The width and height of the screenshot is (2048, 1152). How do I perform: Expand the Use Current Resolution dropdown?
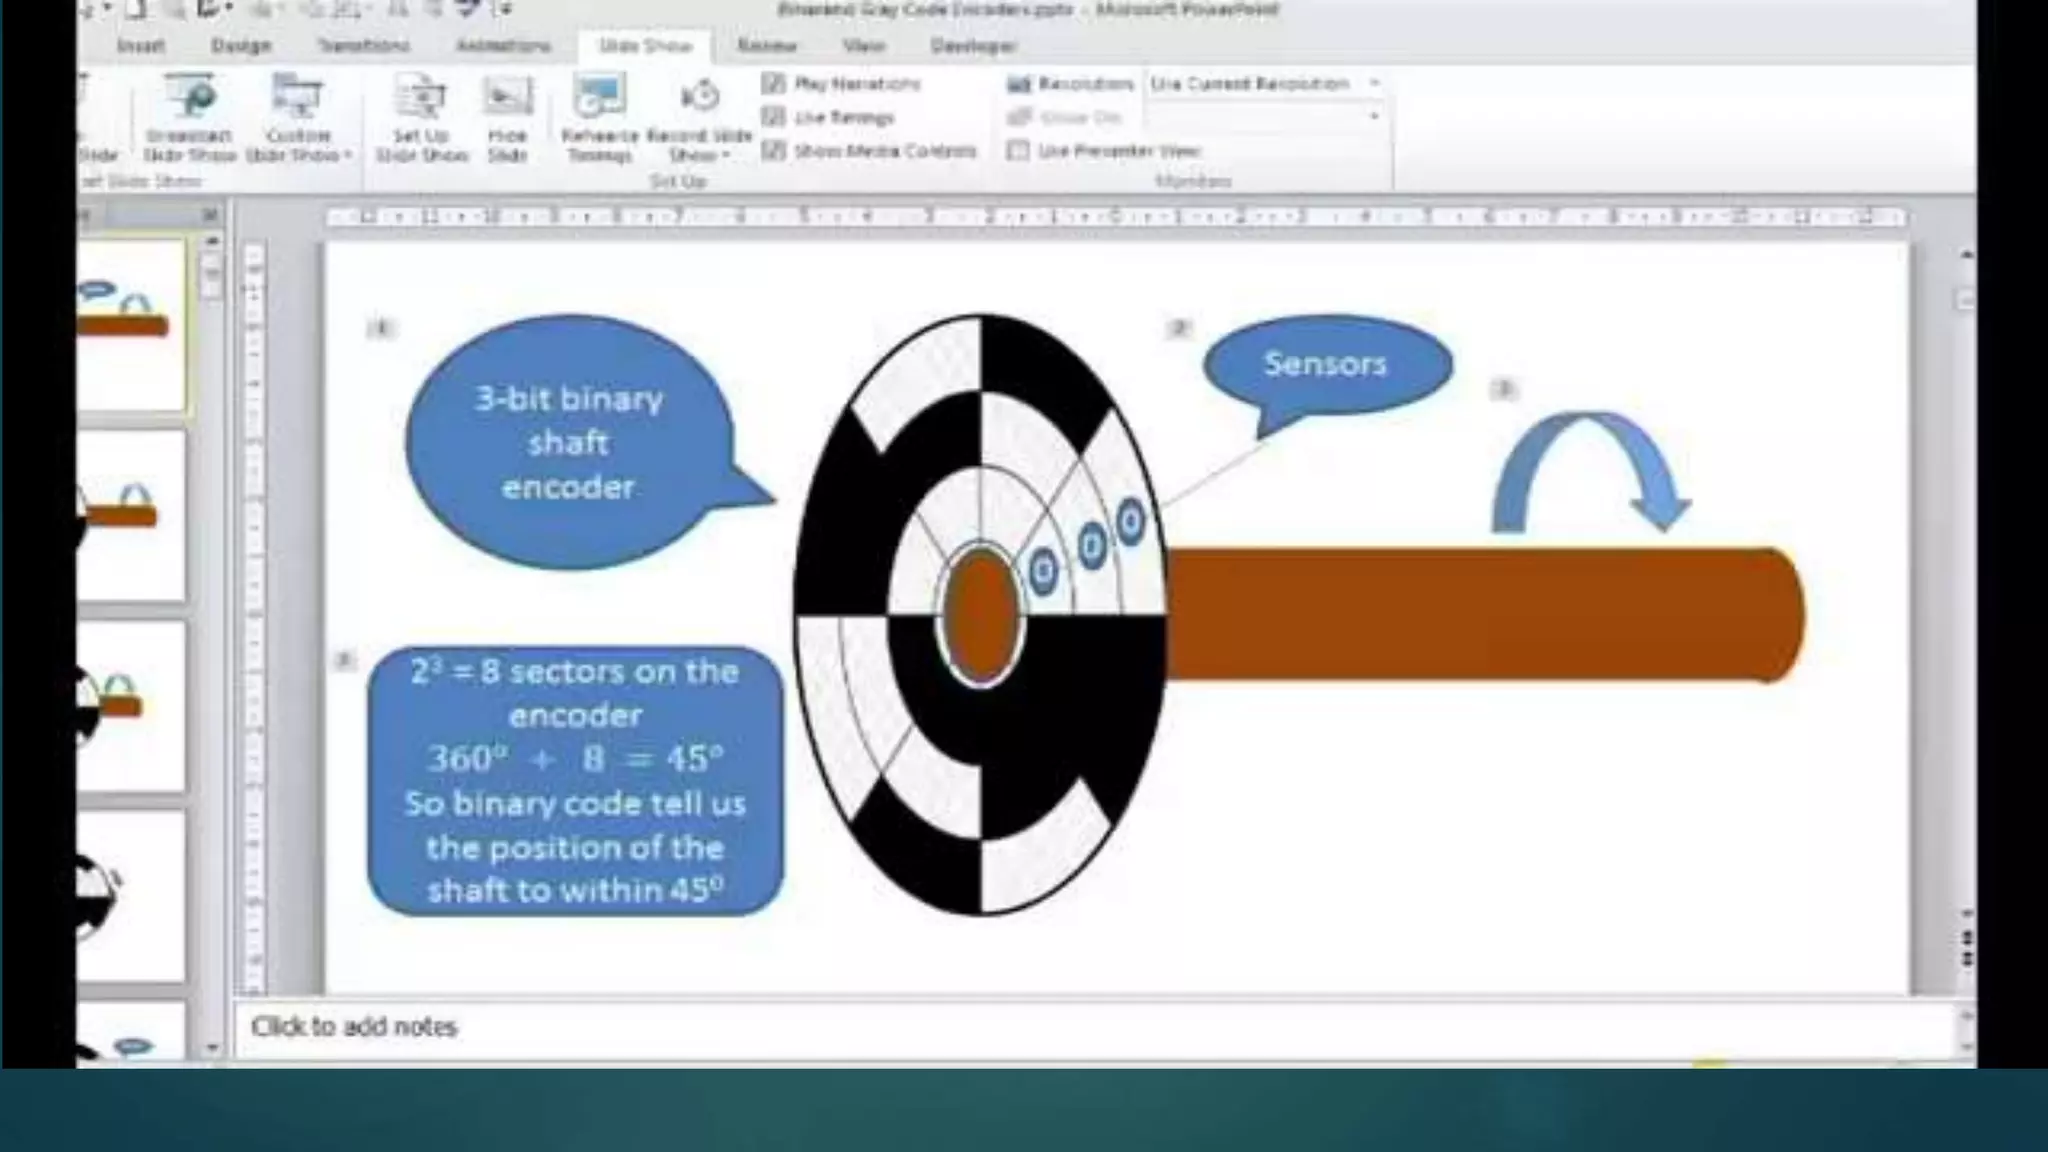1374,84
